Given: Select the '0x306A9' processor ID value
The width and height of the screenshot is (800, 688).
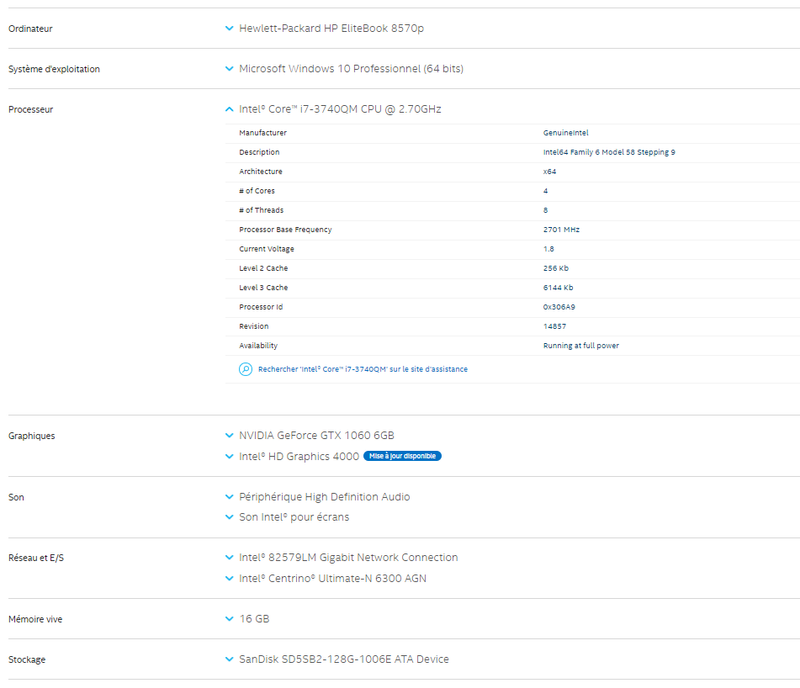Looking at the screenshot, I should [559, 307].
